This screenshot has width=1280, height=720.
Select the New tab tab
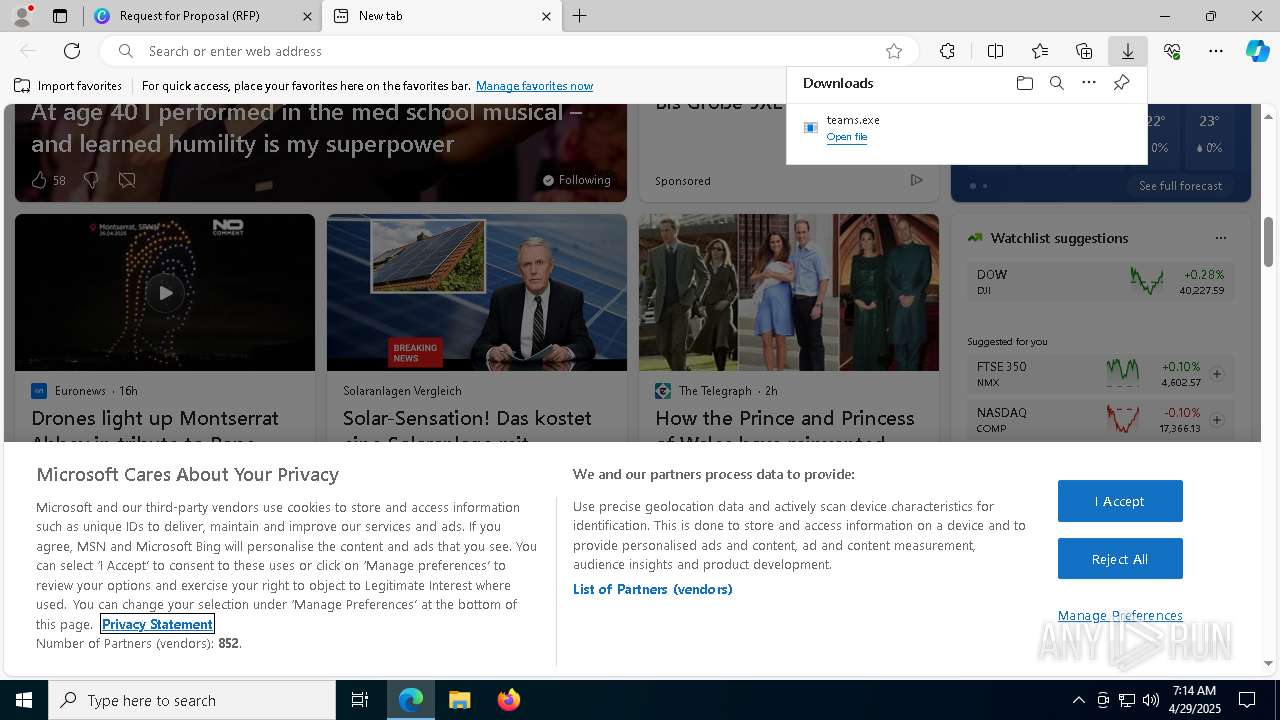[x=440, y=16]
